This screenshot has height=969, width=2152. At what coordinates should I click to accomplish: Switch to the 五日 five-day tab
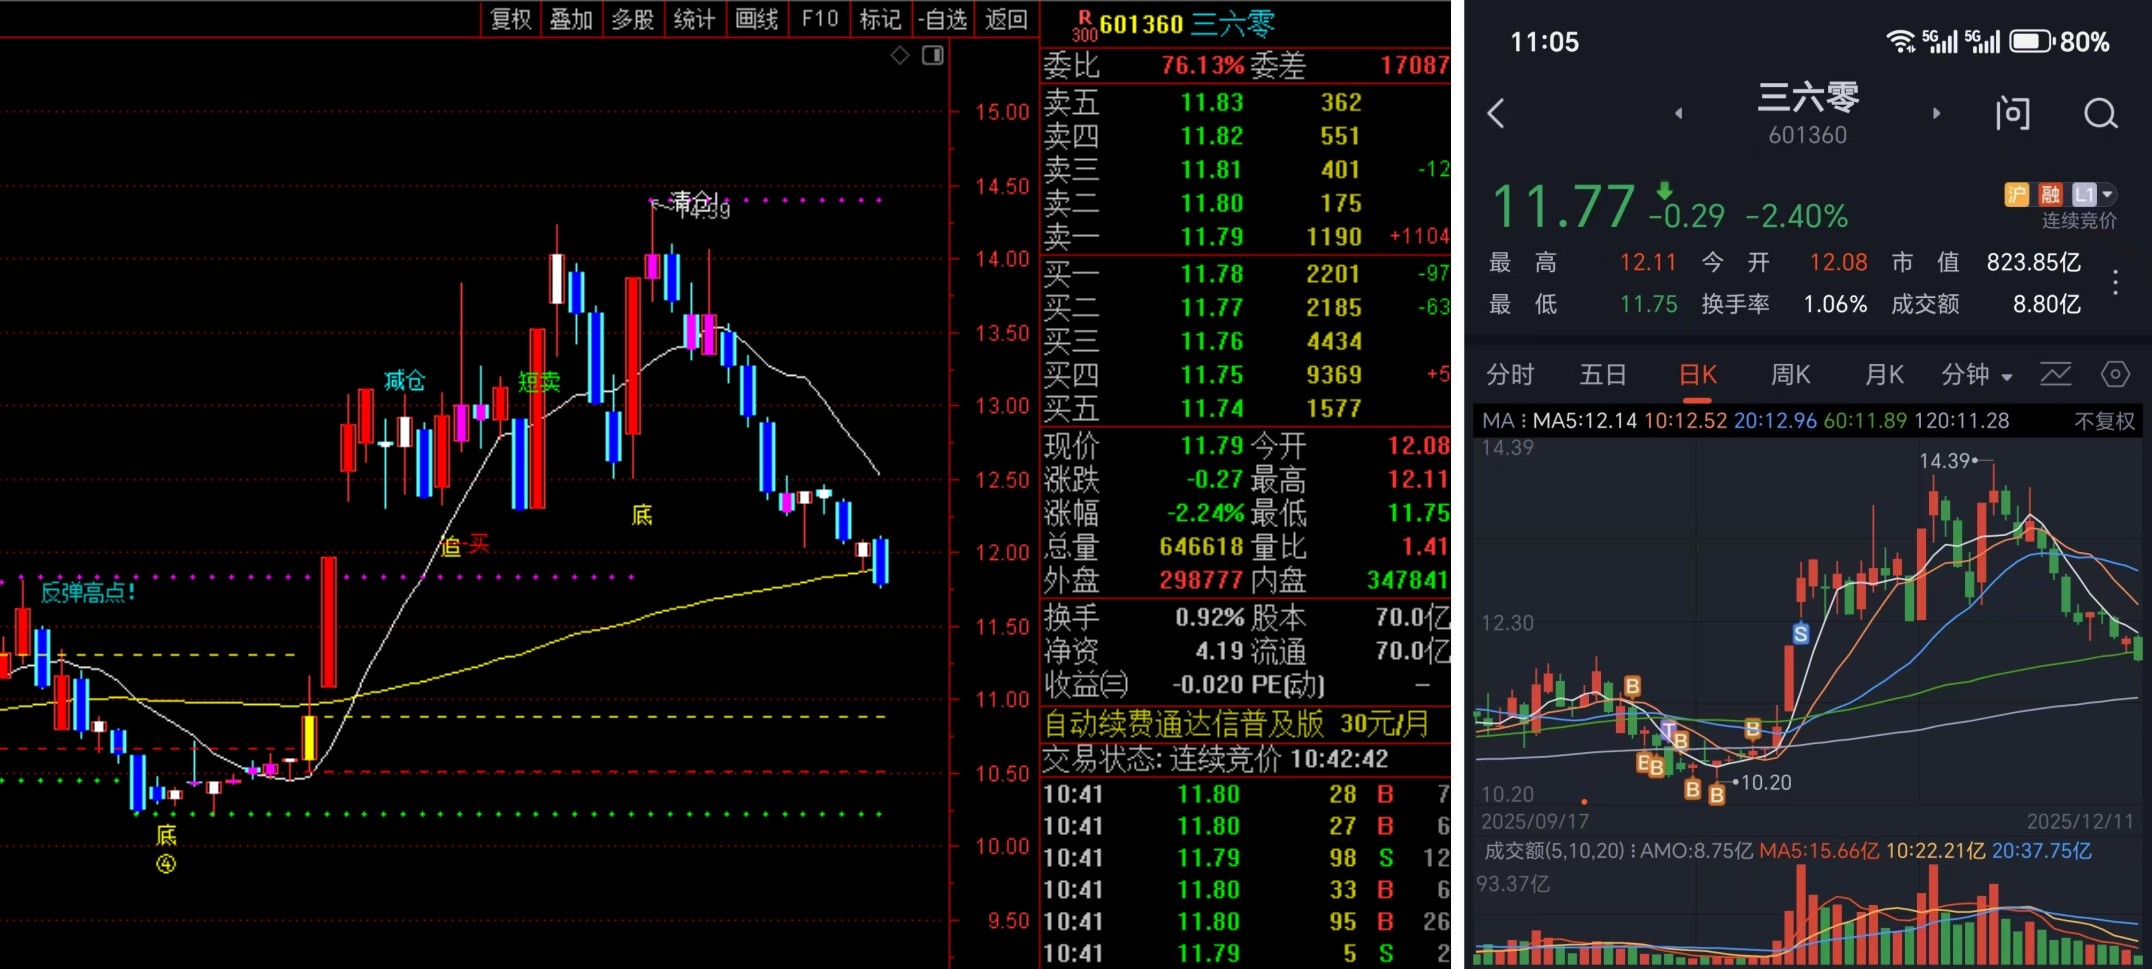click(1603, 375)
